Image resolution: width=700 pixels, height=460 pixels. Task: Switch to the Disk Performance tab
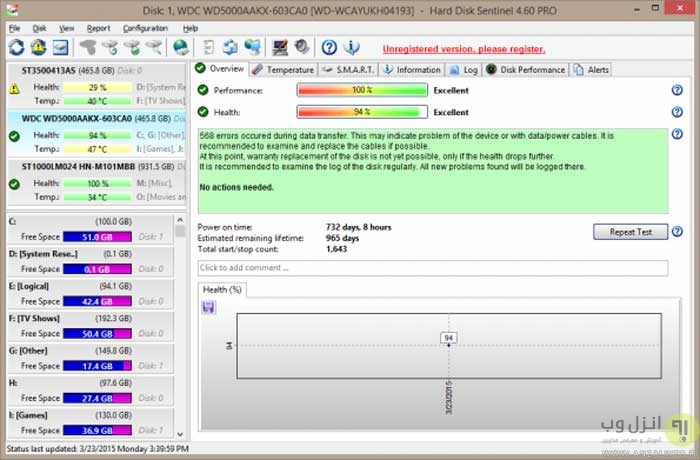526,70
